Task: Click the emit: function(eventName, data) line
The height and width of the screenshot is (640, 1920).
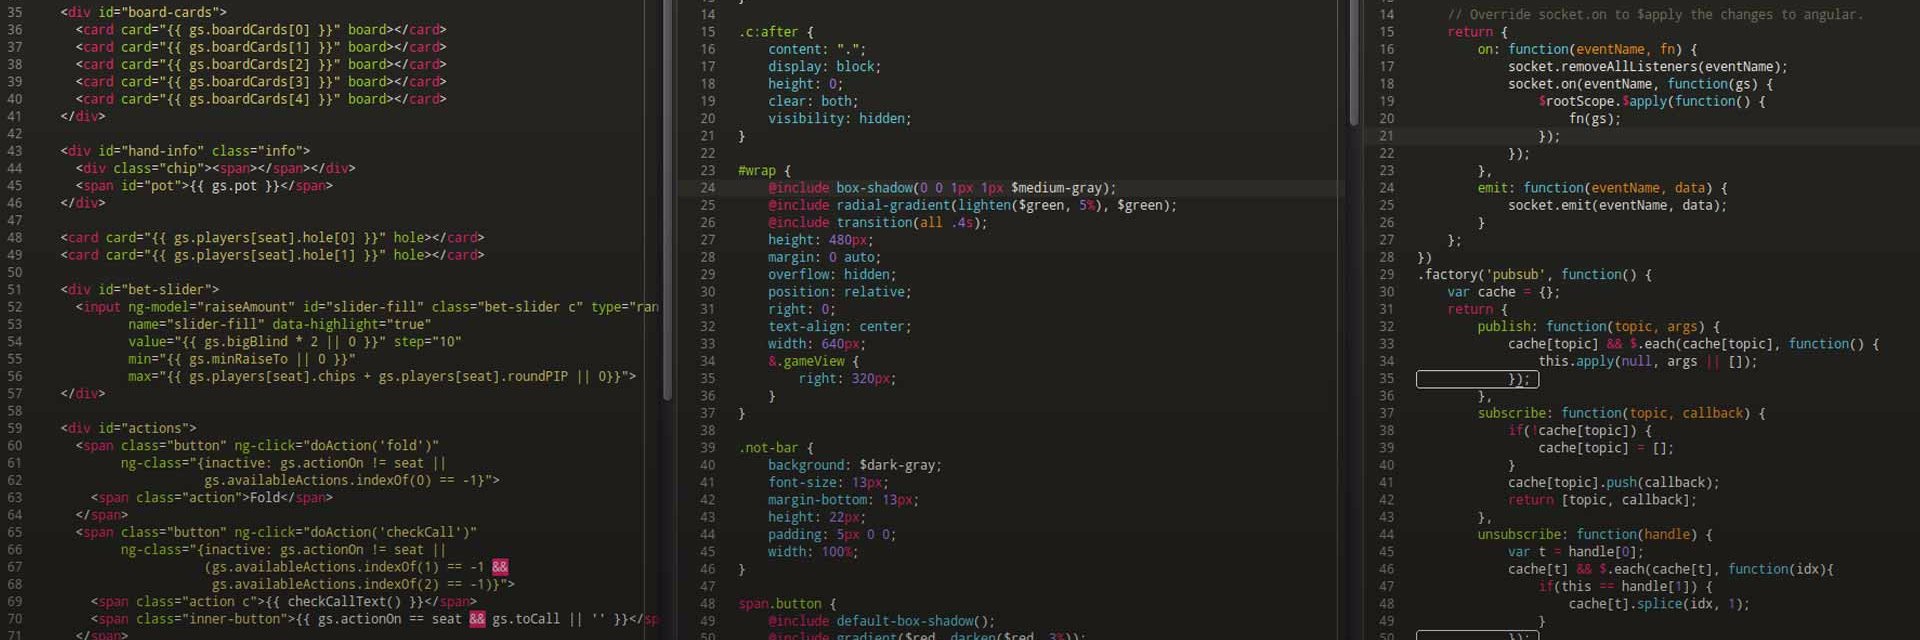Action: click(x=1602, y=188)
